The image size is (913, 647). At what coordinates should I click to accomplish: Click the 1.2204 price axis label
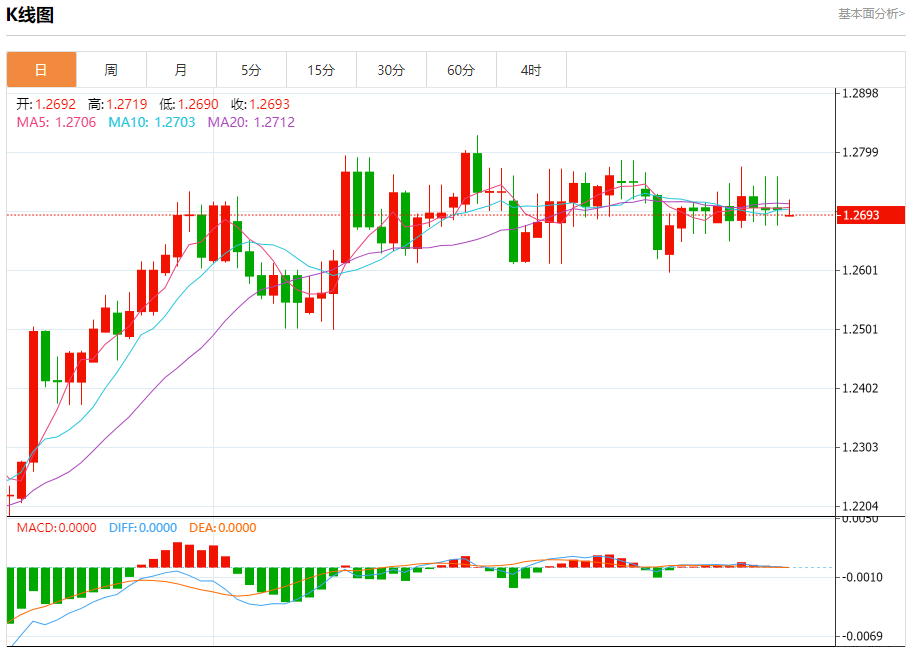point(860,507)
